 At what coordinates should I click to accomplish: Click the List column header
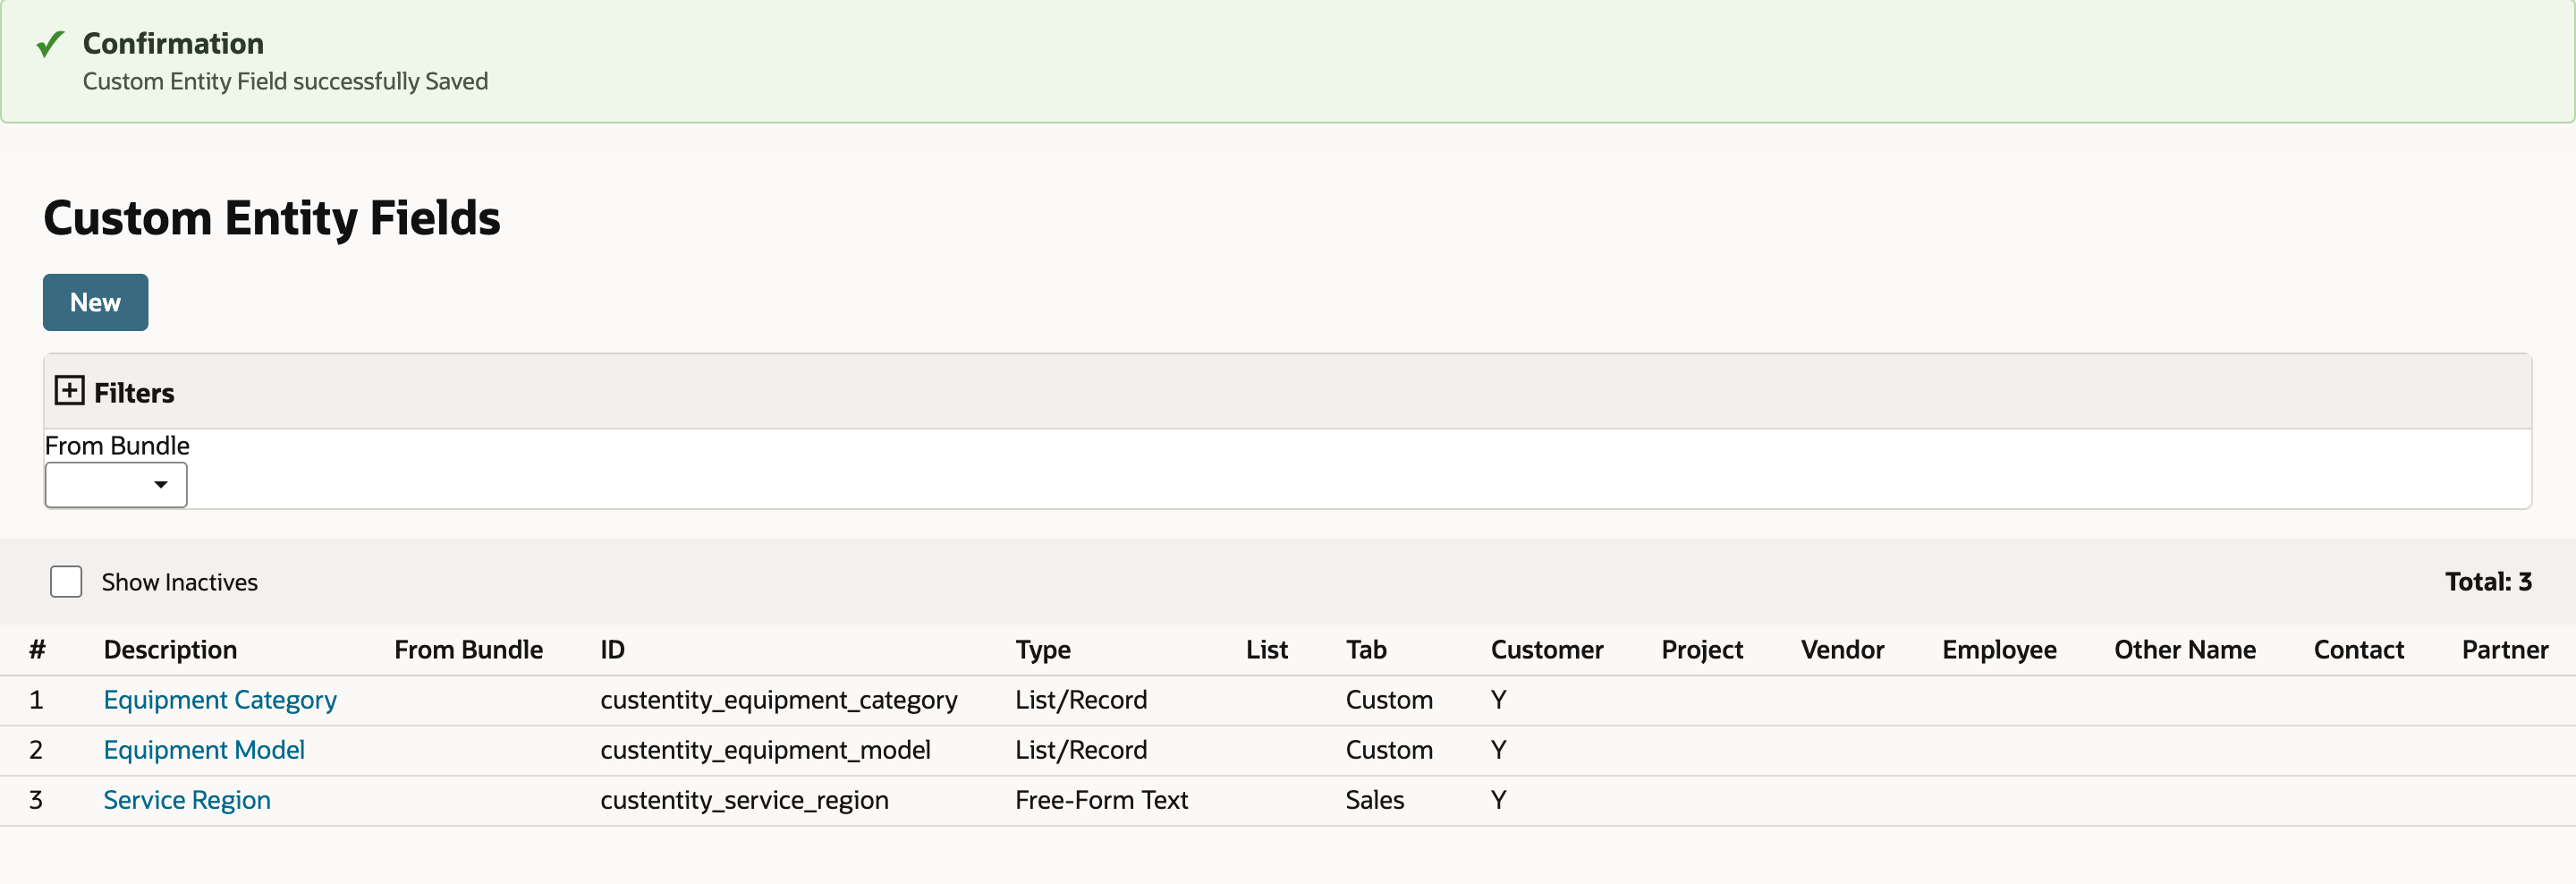point(1267,650)
